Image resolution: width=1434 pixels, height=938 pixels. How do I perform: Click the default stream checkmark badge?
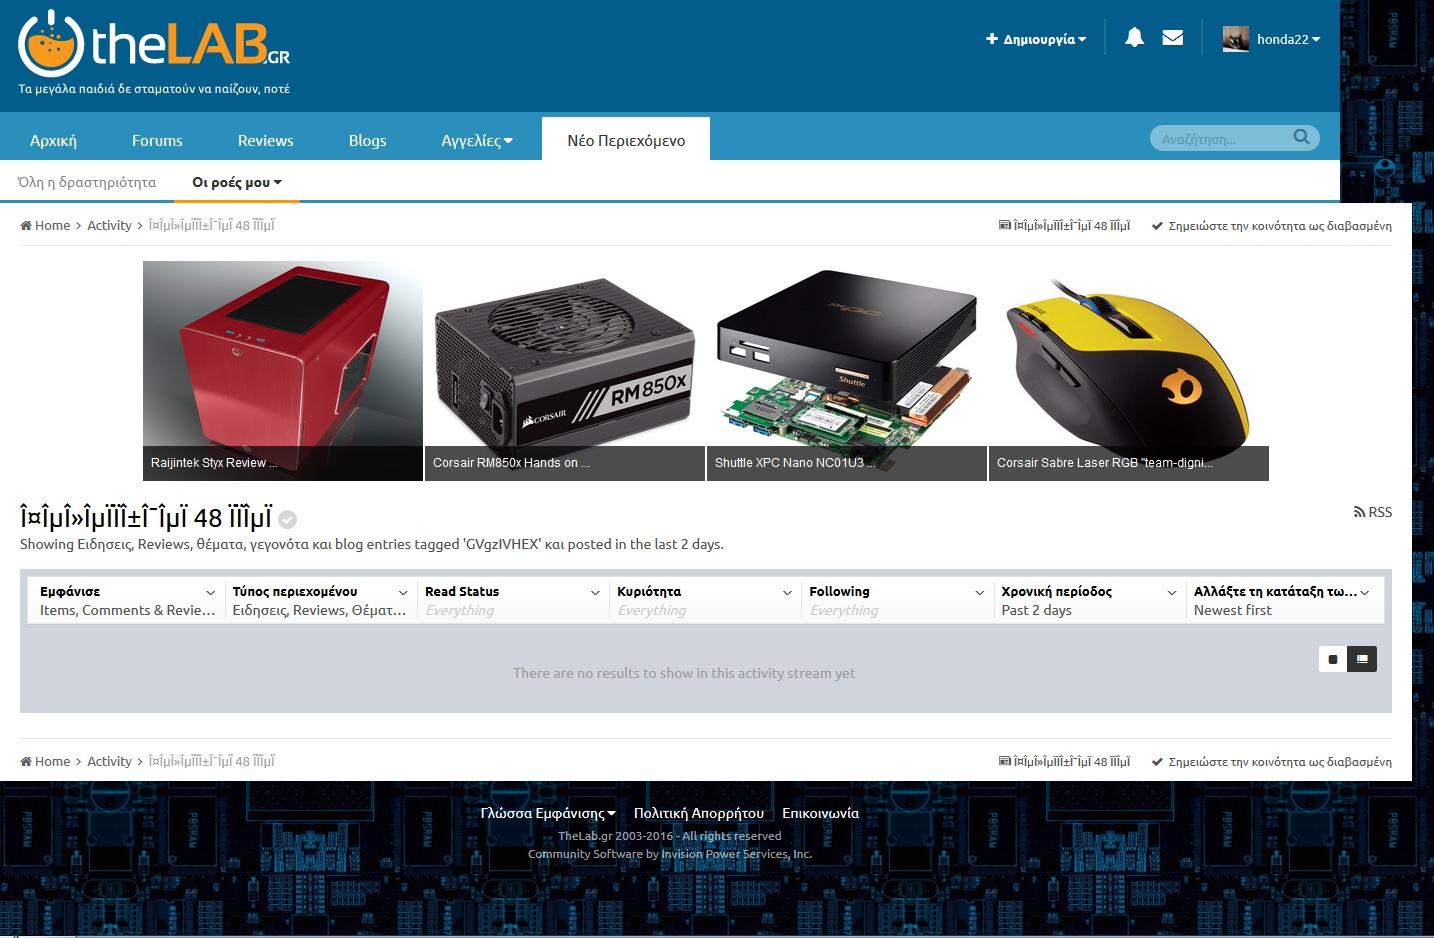(288, 519)
